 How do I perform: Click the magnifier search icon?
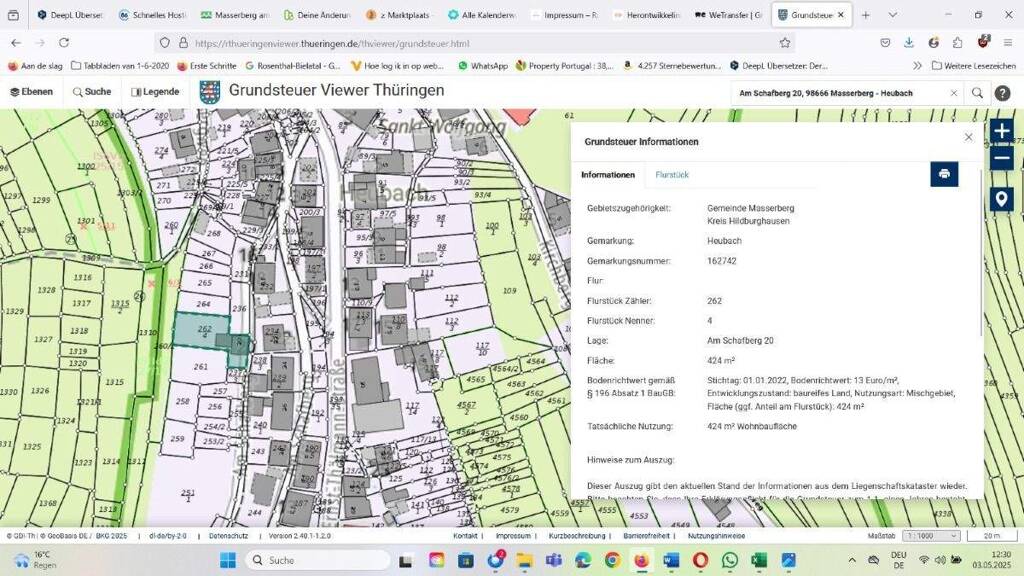coord(978,93)
